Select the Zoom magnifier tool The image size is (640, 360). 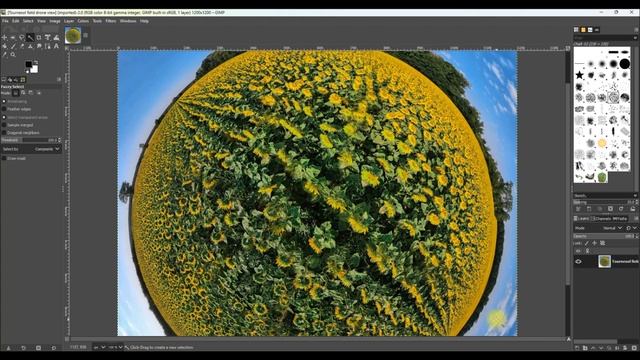coord(13,54)
